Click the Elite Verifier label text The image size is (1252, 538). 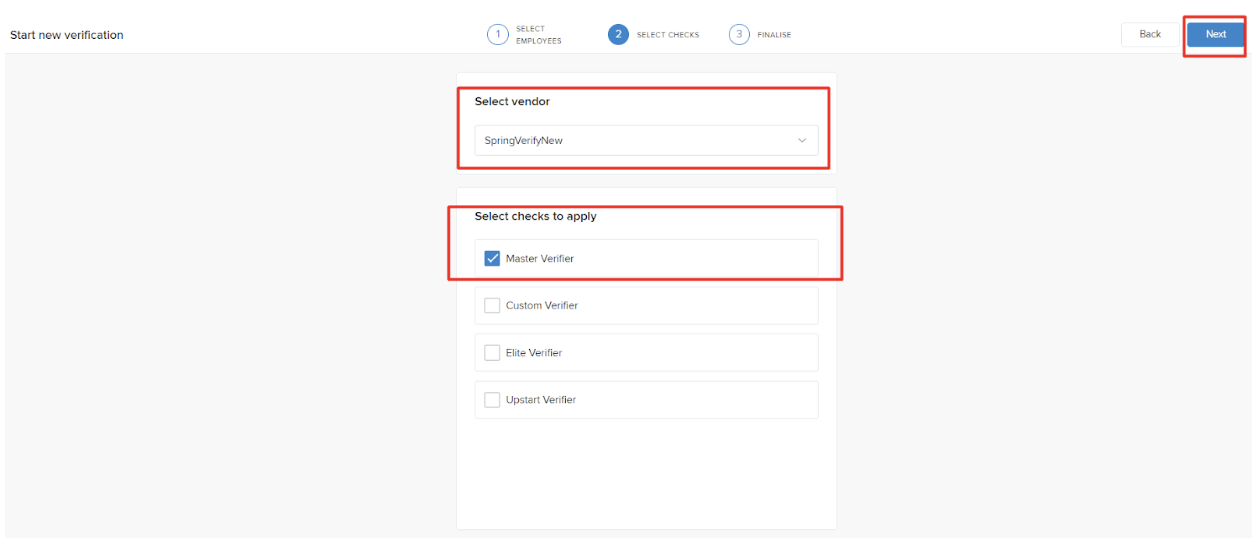(x=534, y=352)
